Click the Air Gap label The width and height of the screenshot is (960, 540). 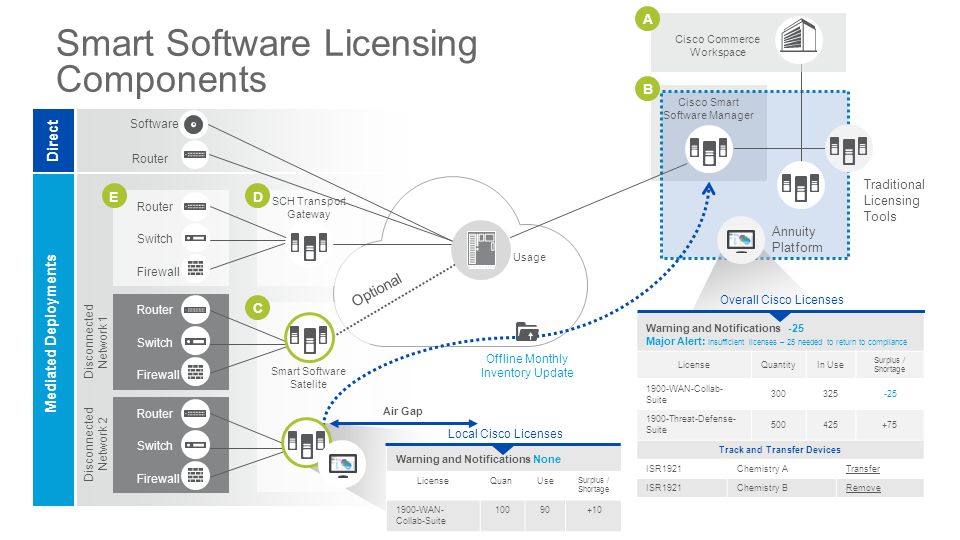click(x=402, y=411)
